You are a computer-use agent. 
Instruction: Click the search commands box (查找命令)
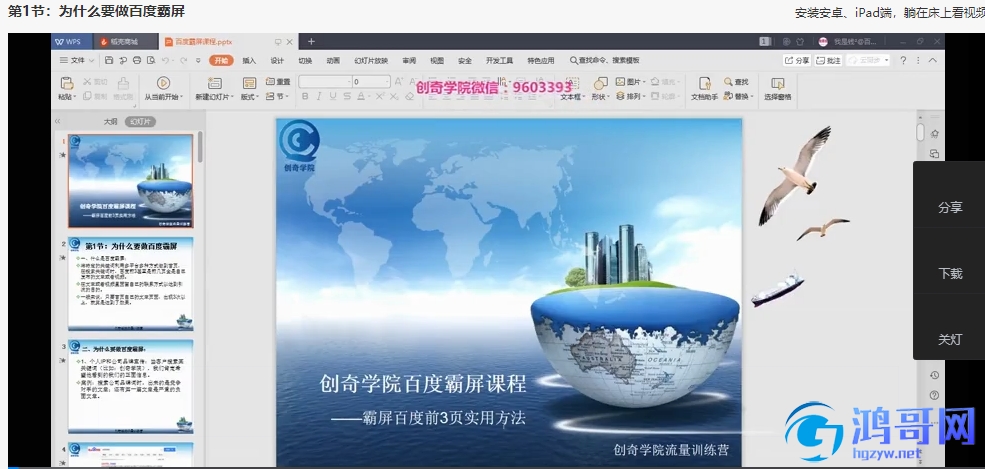604,60
